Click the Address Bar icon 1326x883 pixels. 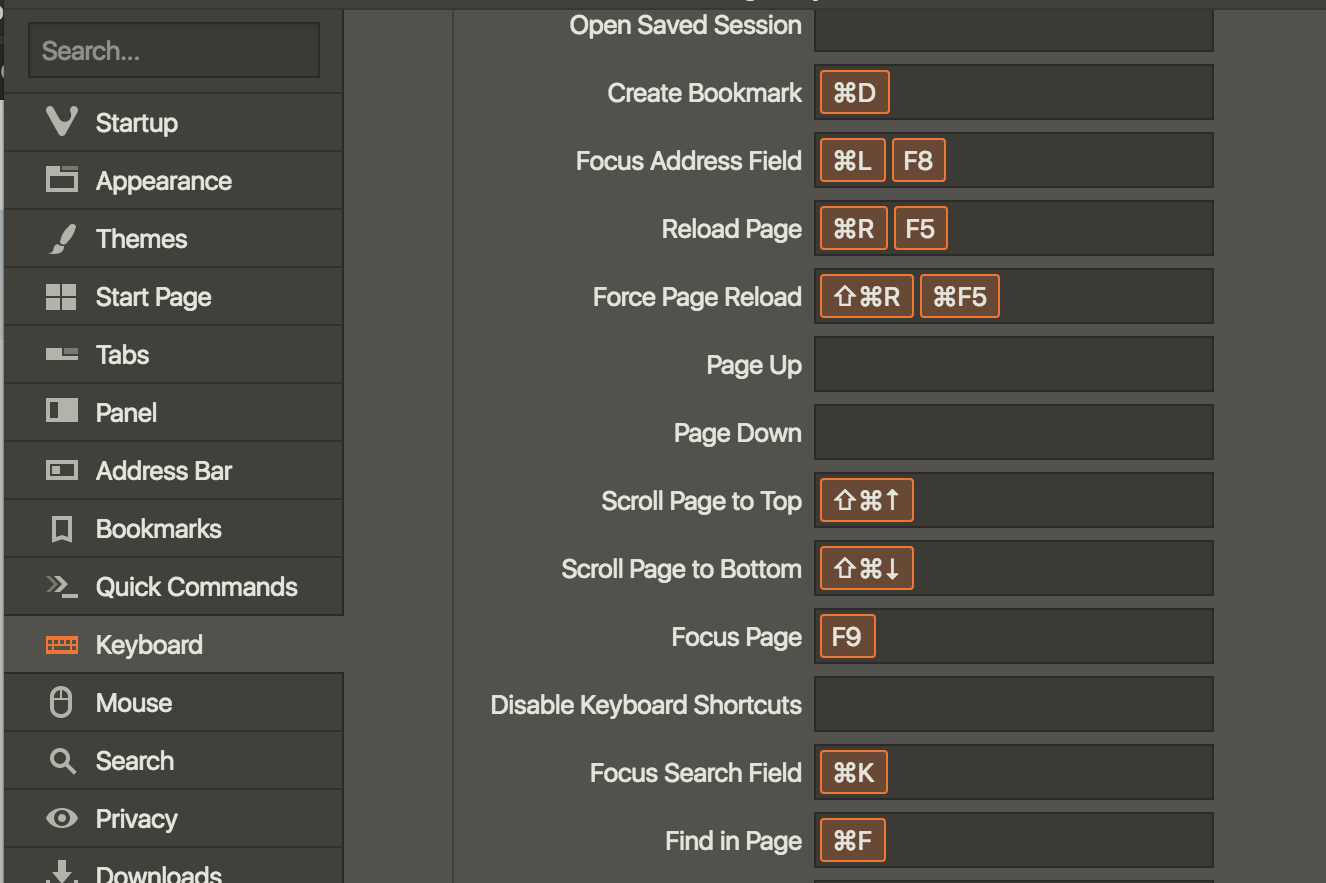[62, 470]
